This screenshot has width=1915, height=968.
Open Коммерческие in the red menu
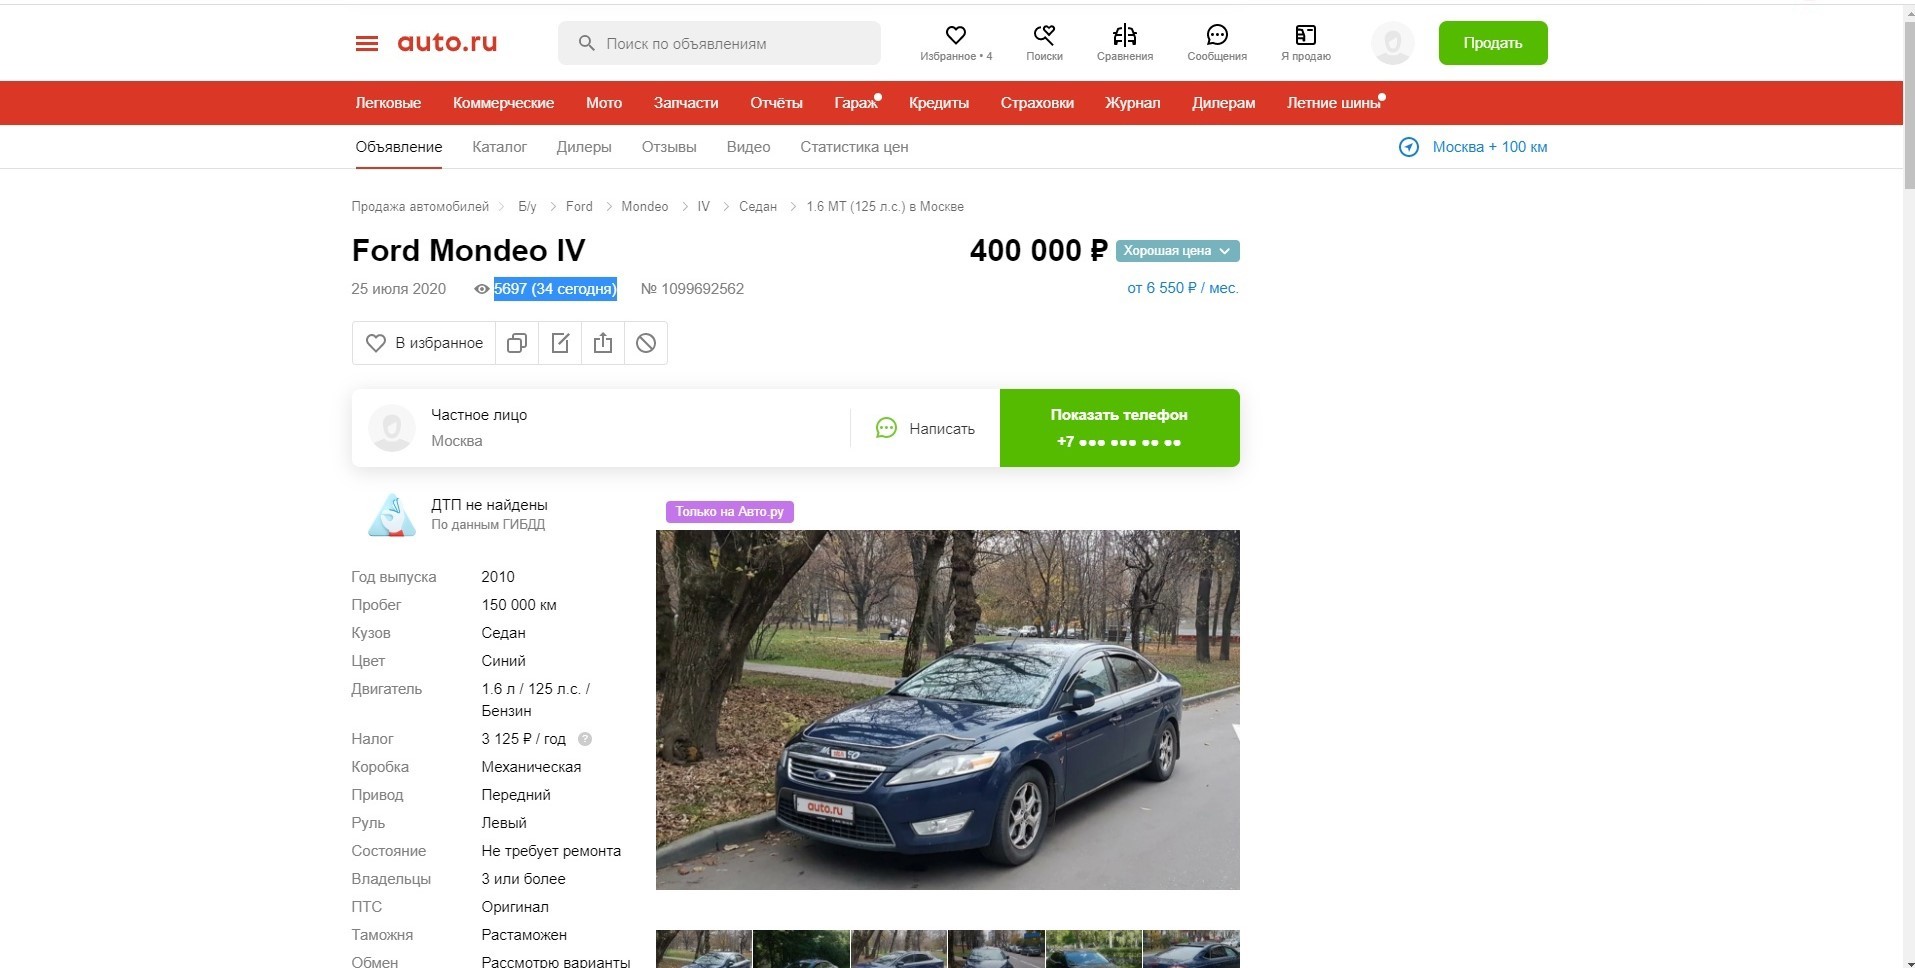click(x=503, y=103)
